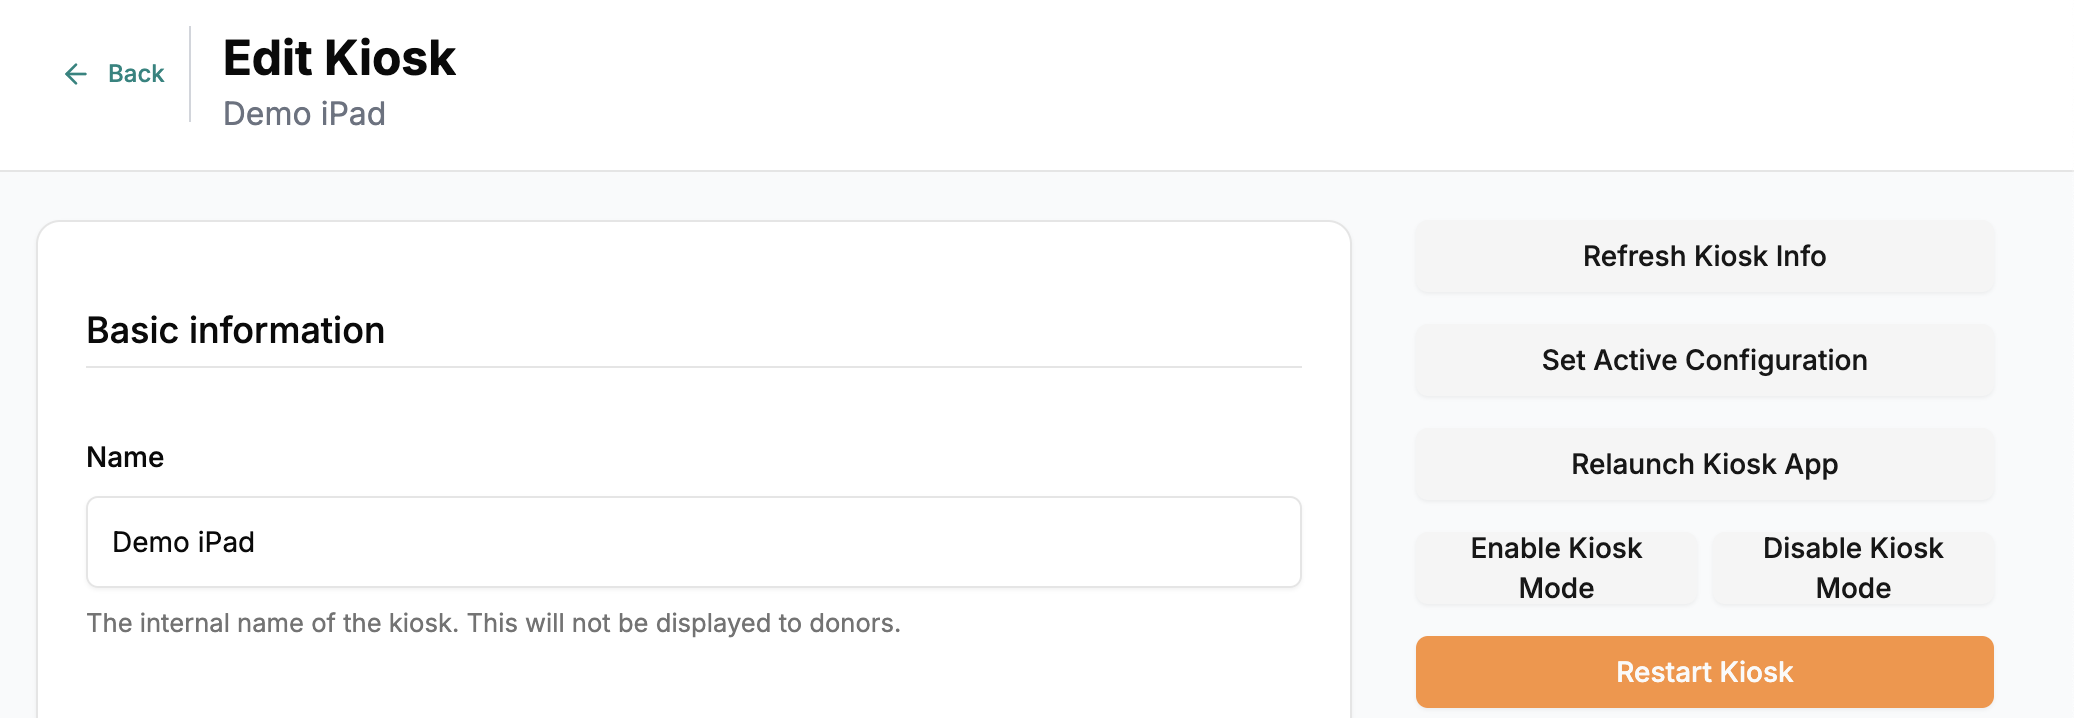Click the Name field label

[125, 457]
